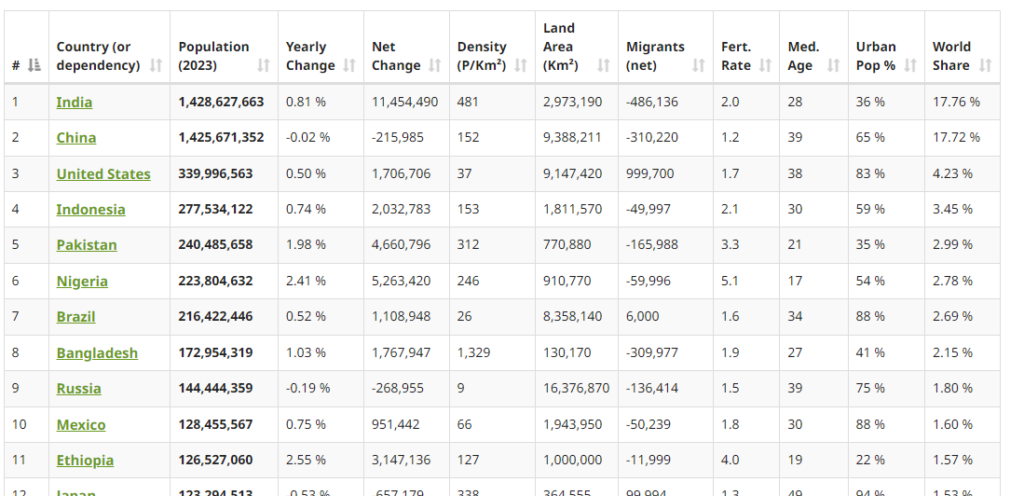1024x496 pixels.
Task: Click sort arrows beside Population (2023)
Action: (263, 65)
